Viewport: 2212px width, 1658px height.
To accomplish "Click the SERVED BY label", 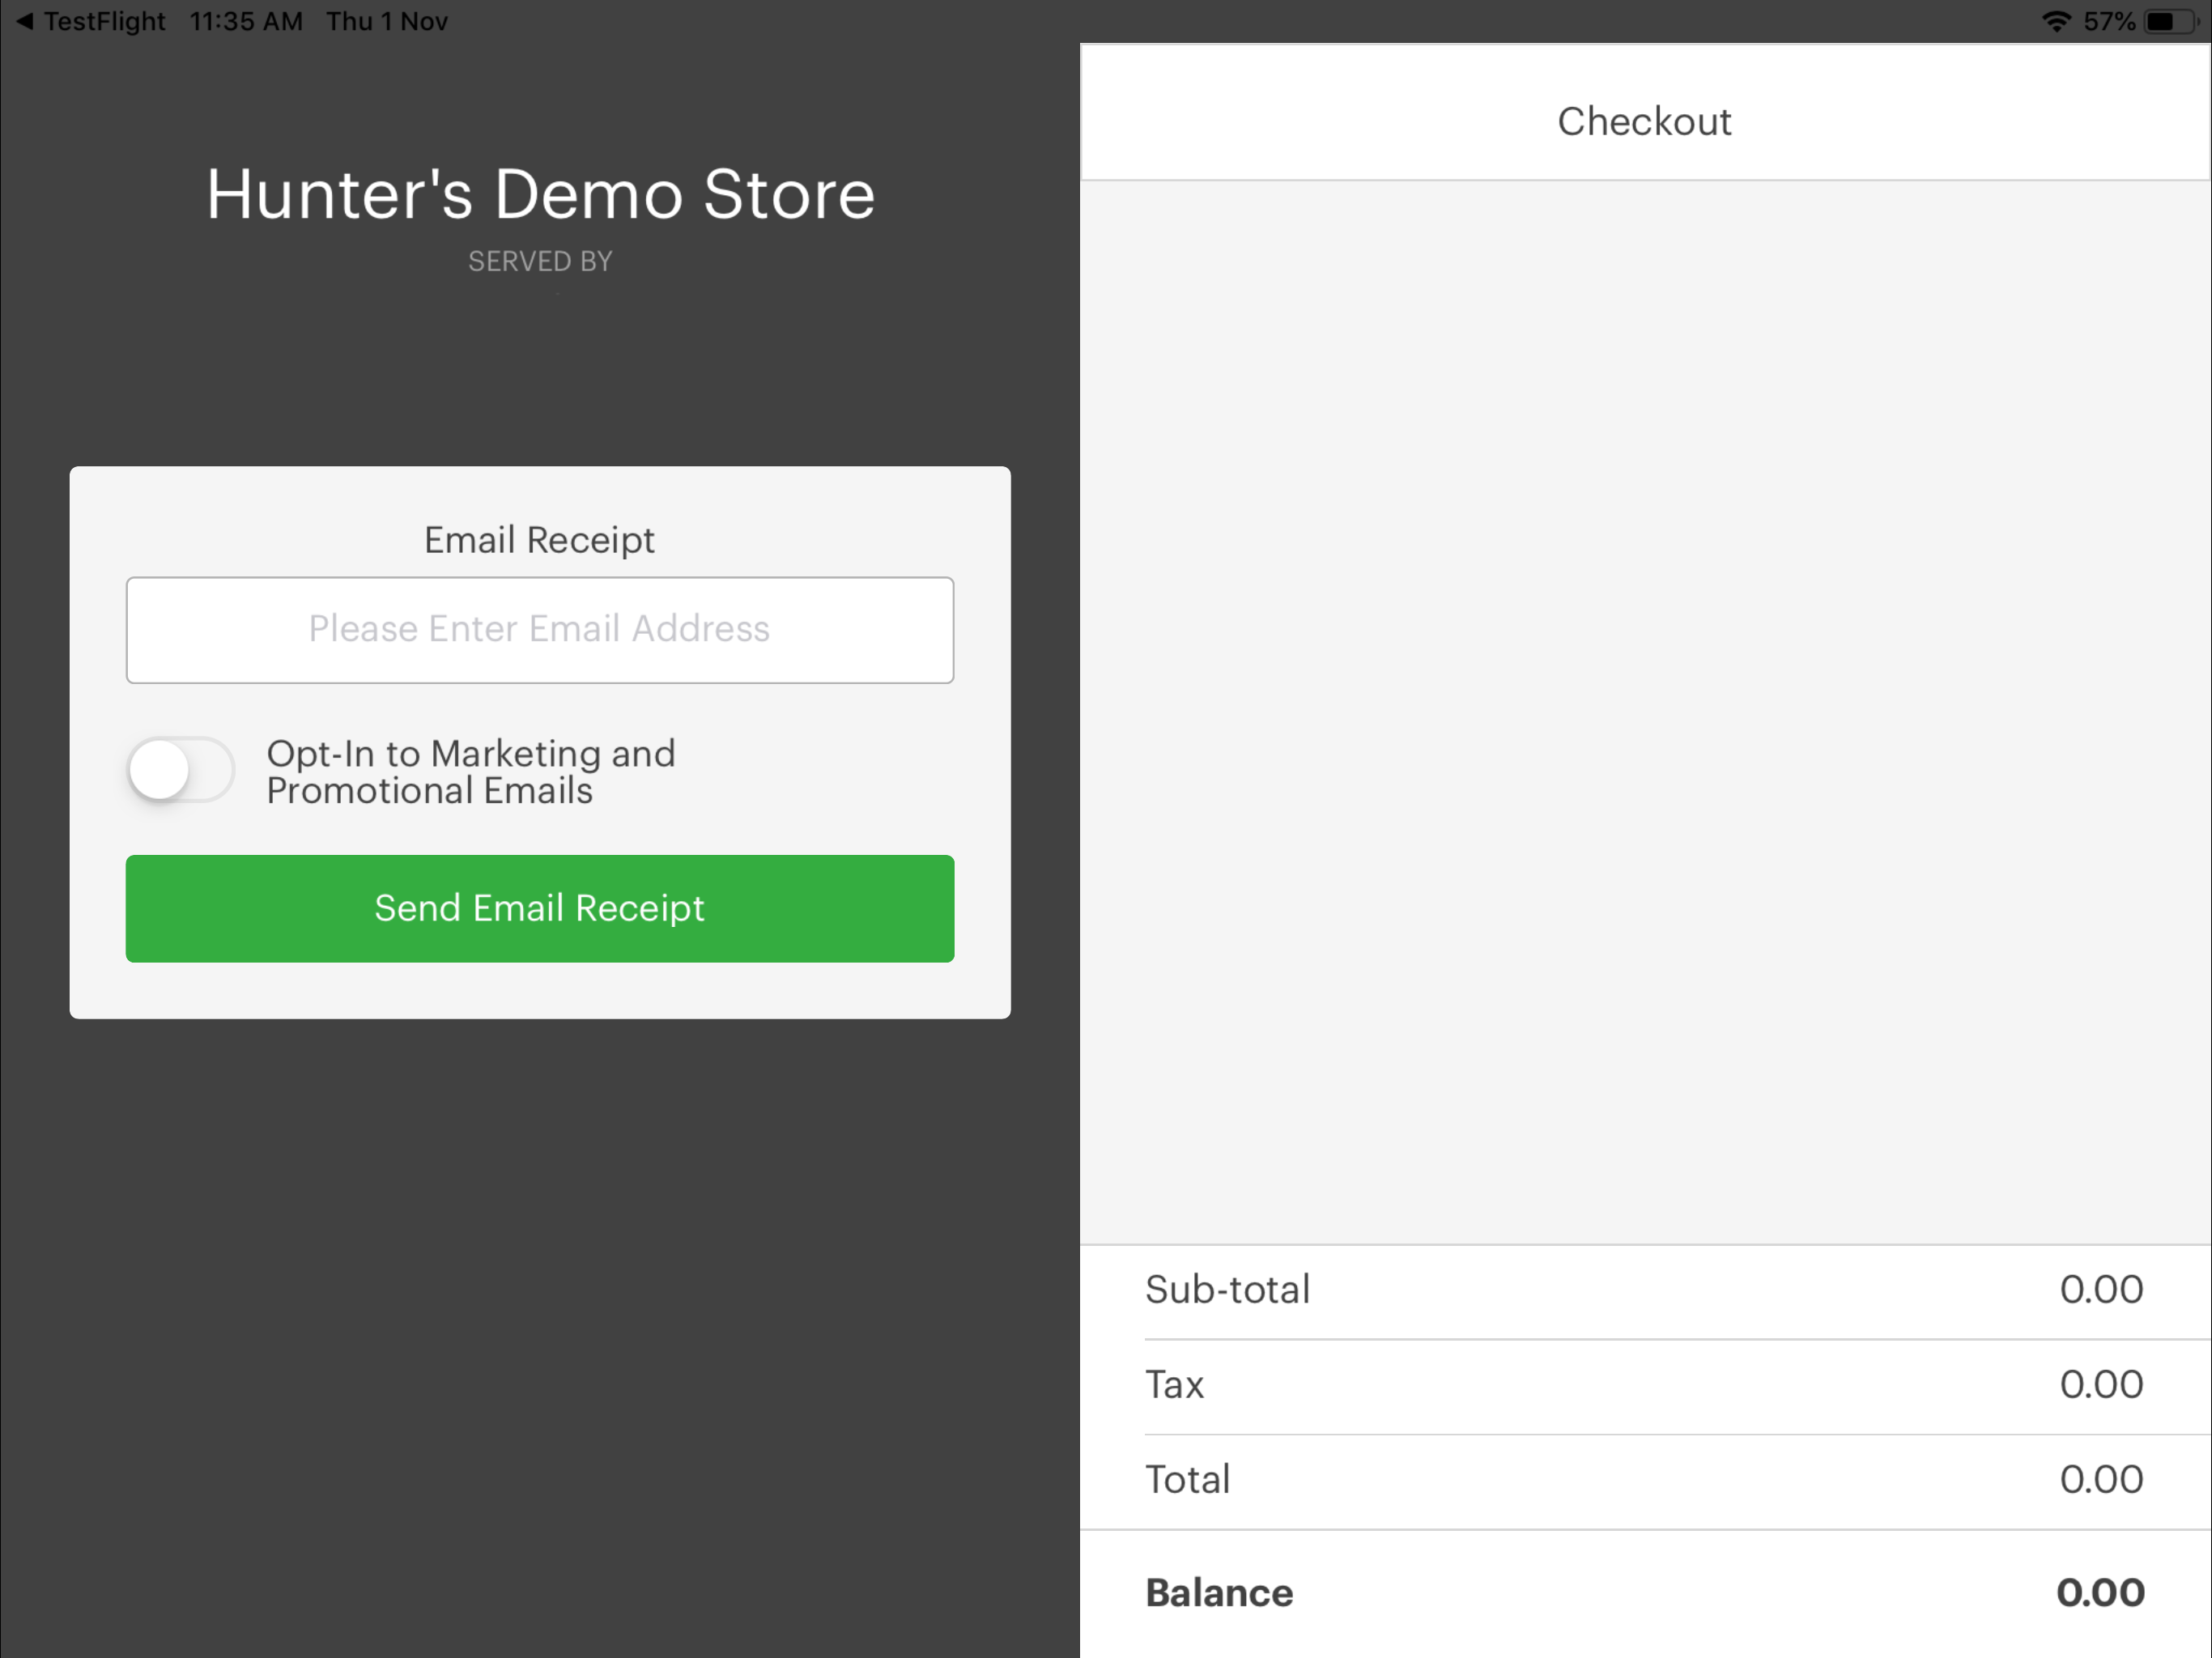I will tap(540, 262).
